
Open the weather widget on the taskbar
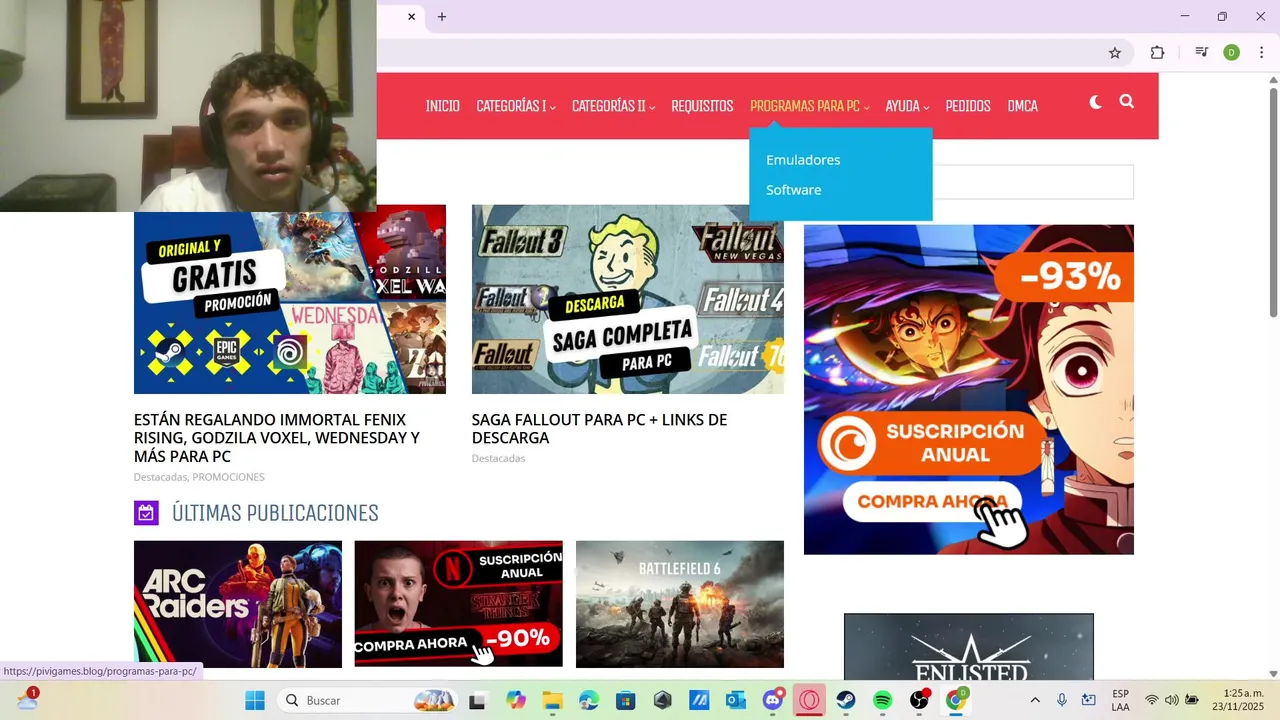point(28,699)
